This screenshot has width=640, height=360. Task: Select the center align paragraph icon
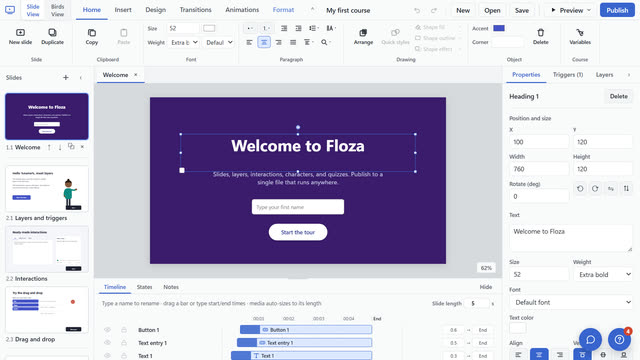pos(264,42)
